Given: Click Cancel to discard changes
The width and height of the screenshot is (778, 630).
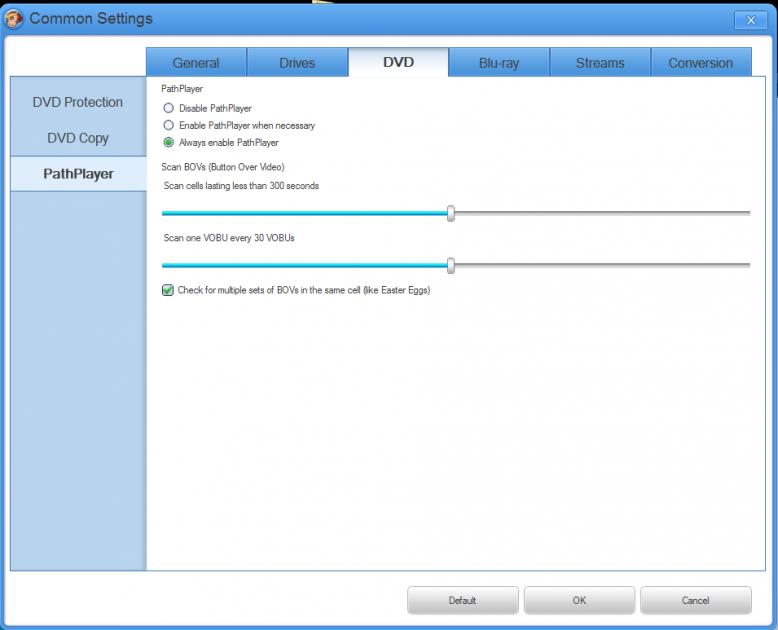Looking at the screenshot, I should pos(696,600).
